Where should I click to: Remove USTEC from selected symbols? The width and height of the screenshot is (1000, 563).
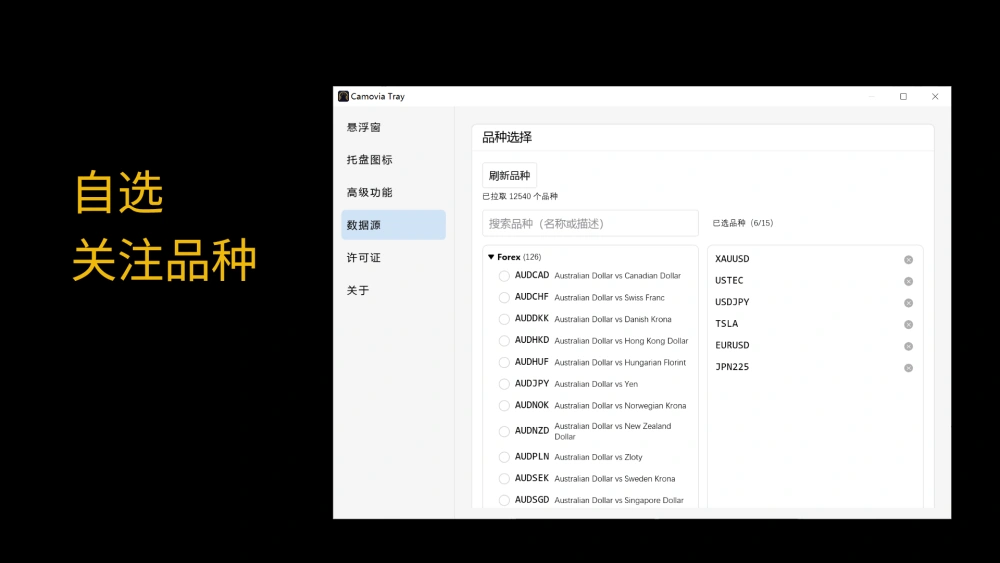[x=908, y=281]
